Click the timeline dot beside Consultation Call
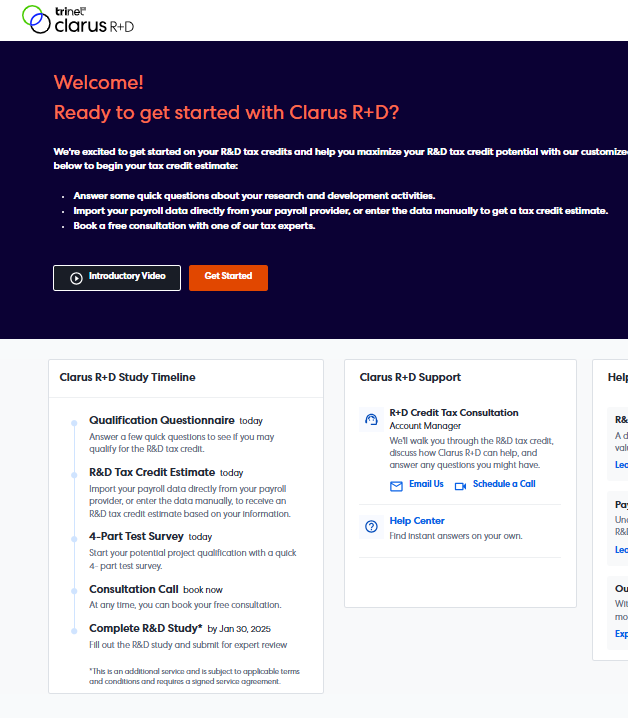628x718 pixels. pyautogui.click(x=74, y=591)
